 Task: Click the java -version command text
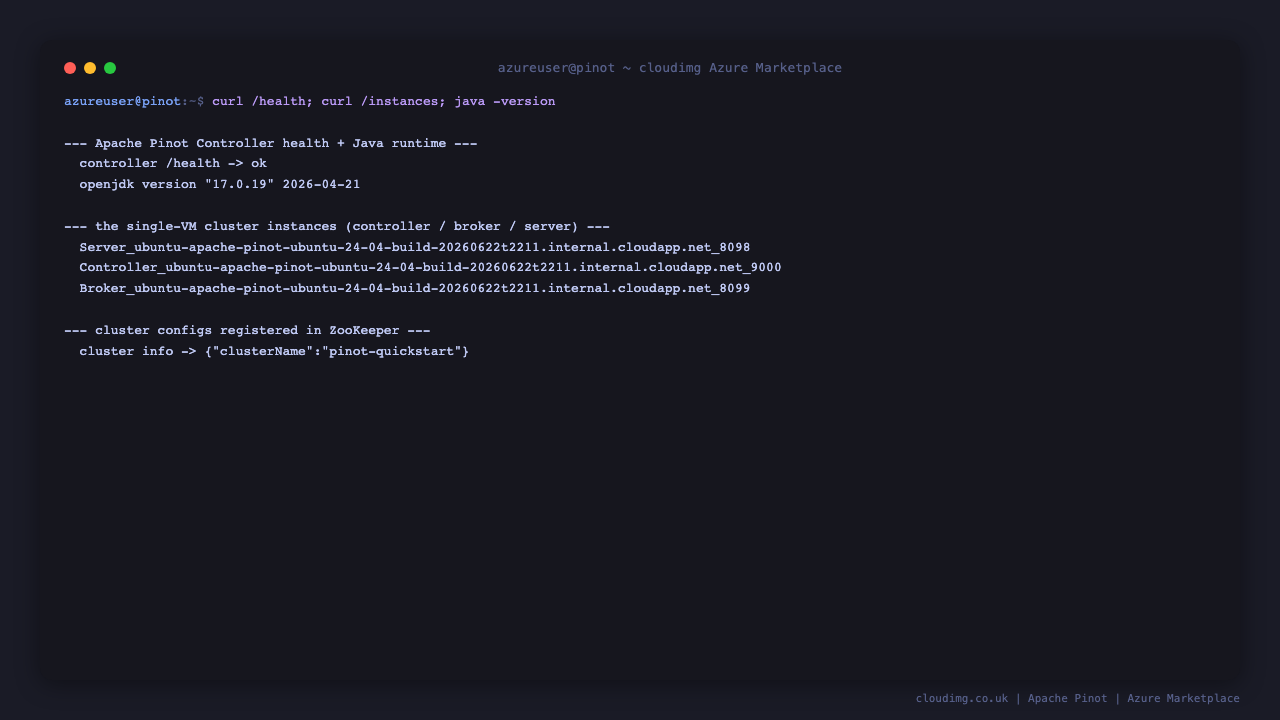tap(505, 102)
